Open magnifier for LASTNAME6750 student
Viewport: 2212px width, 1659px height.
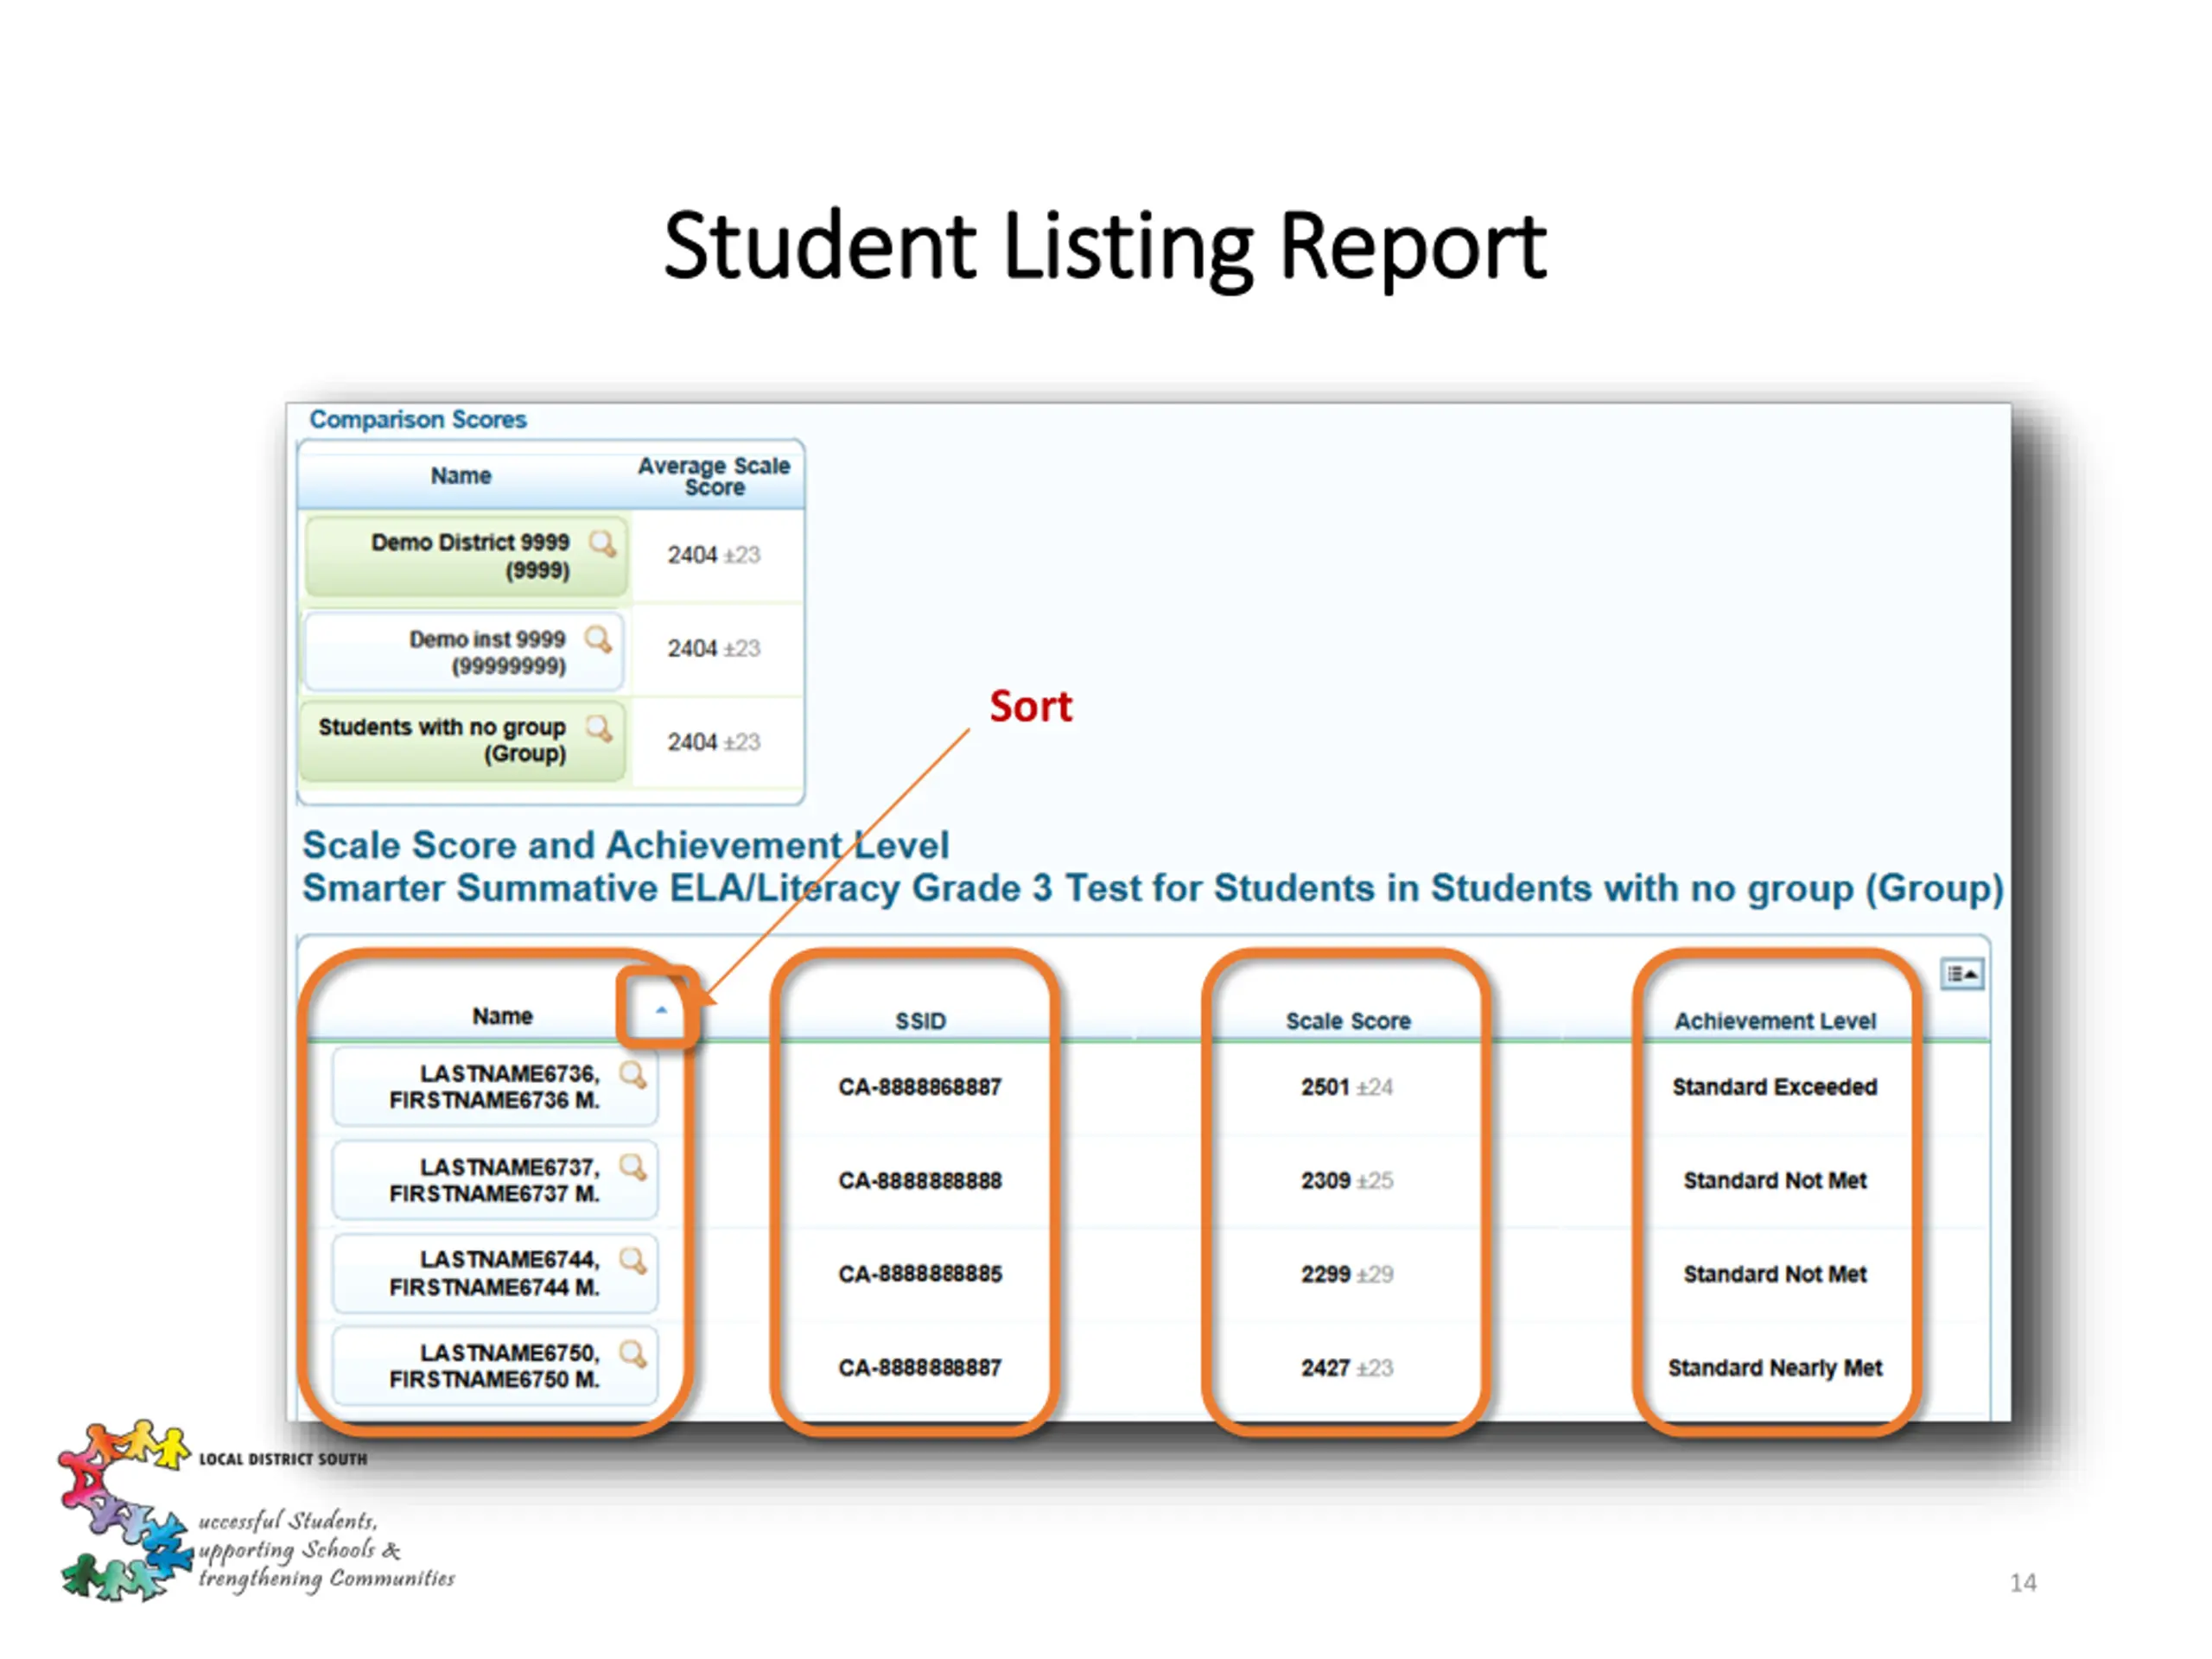pos(632,1354)
